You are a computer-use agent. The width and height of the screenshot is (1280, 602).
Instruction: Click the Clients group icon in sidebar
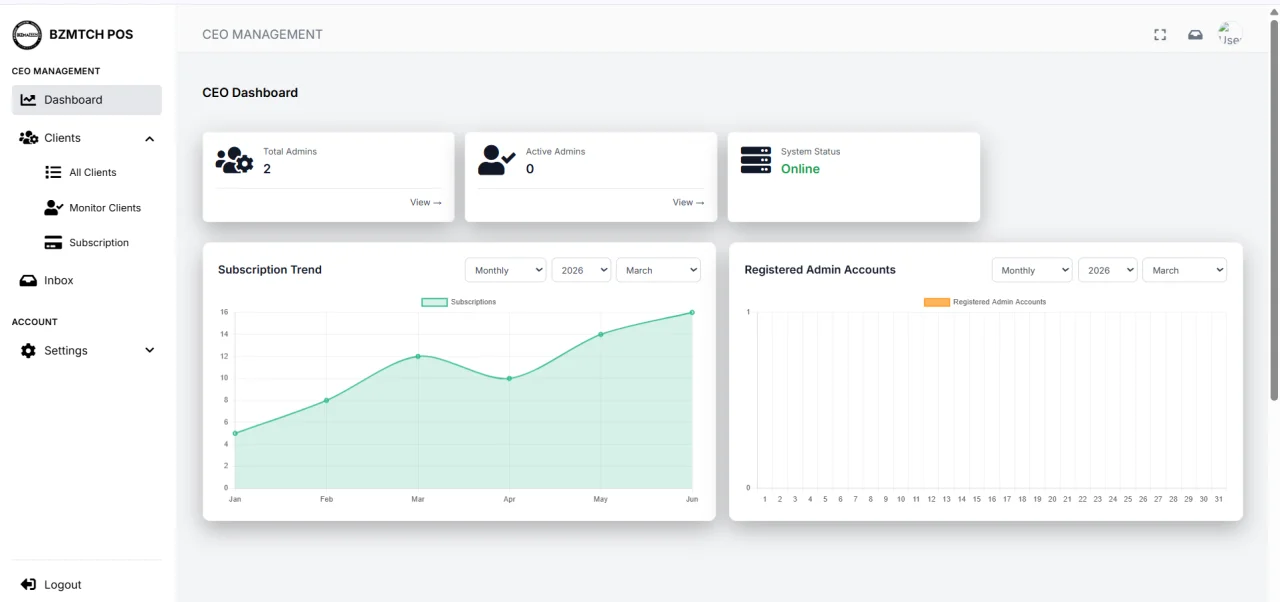click(x=28, y=138)
